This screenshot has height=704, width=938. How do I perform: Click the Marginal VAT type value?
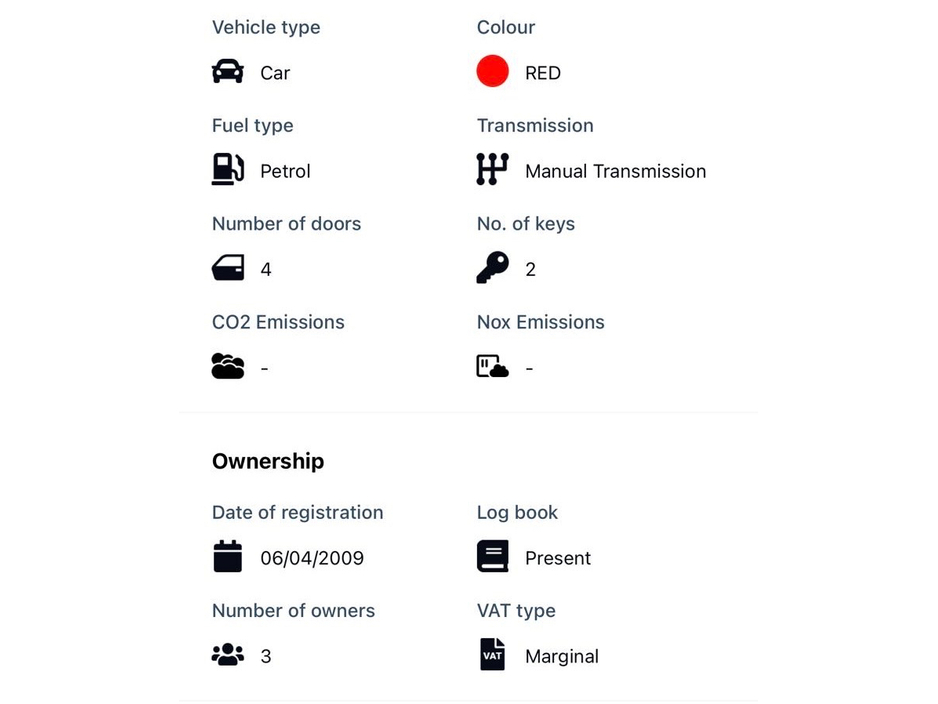(561, 656)
